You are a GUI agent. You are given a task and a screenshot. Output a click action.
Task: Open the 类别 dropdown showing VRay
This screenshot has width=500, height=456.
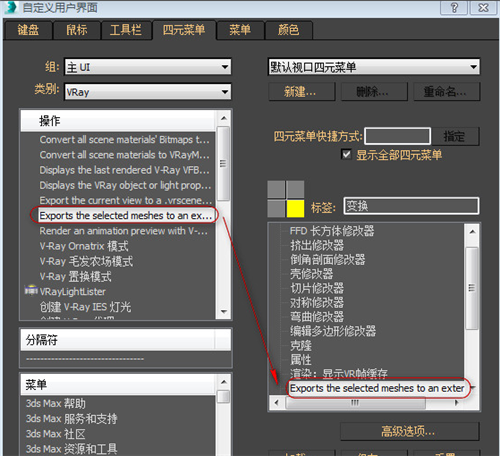(x=148, y=92)
